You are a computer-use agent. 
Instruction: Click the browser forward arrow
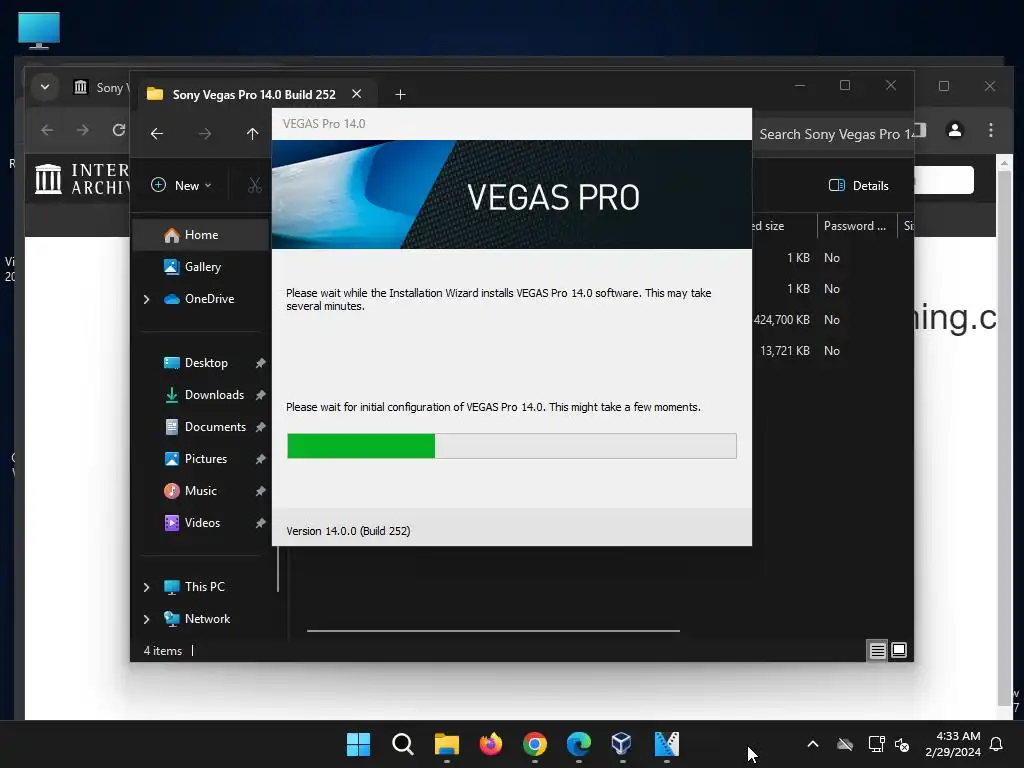tap(82, 130)
